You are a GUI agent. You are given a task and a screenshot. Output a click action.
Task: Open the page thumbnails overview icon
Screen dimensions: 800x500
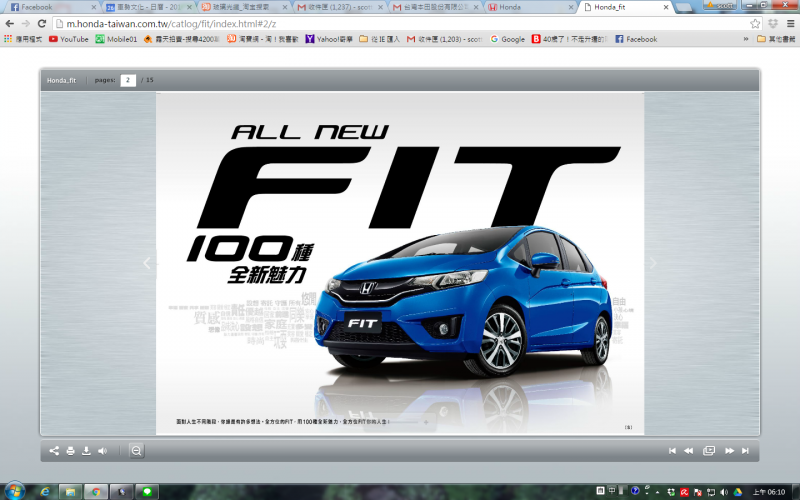[709, 451]
